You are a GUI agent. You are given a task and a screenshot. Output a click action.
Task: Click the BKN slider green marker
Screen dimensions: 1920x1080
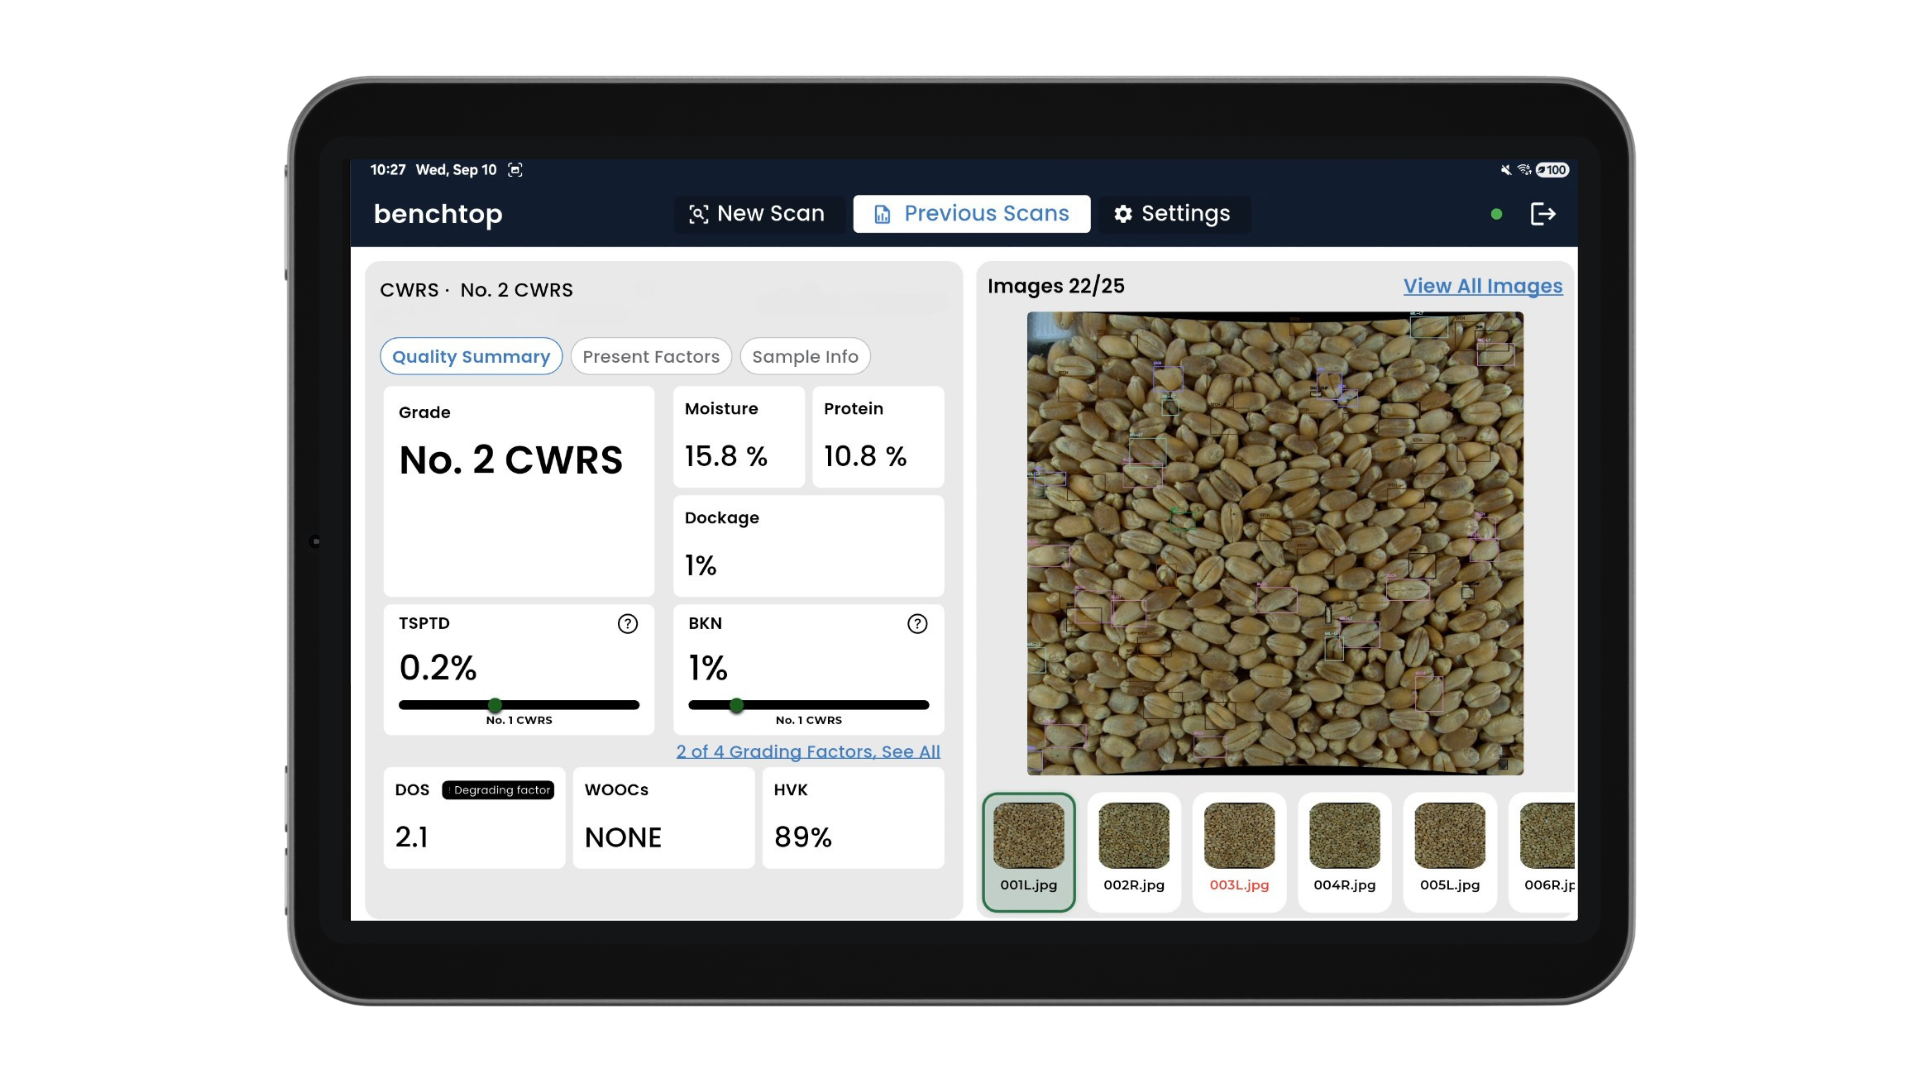coord(737,705)
